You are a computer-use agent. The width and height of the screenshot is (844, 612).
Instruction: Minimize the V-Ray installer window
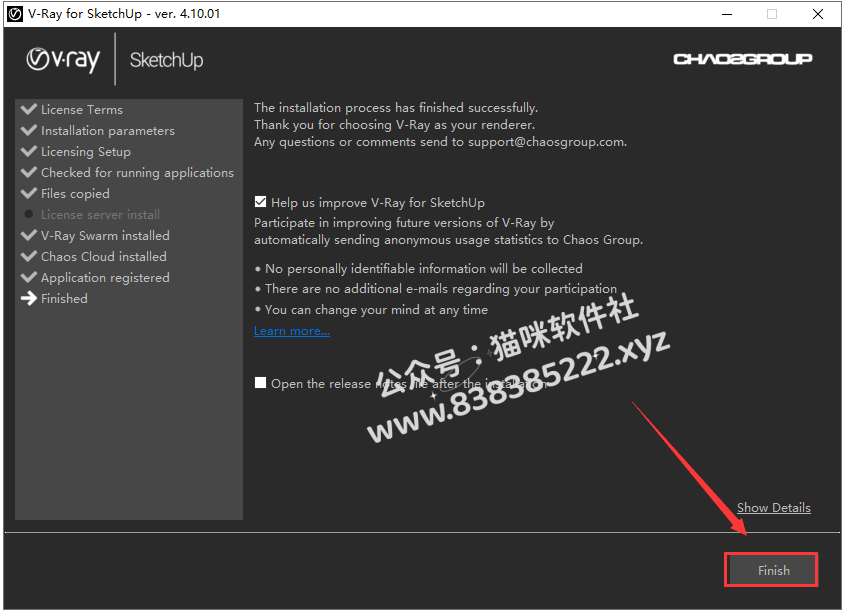click(727, 14)
